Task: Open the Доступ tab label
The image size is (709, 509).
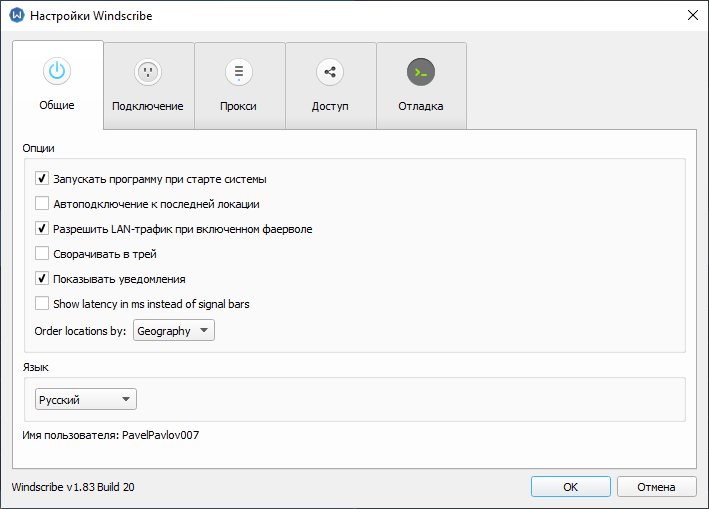Action: [330, 106]
